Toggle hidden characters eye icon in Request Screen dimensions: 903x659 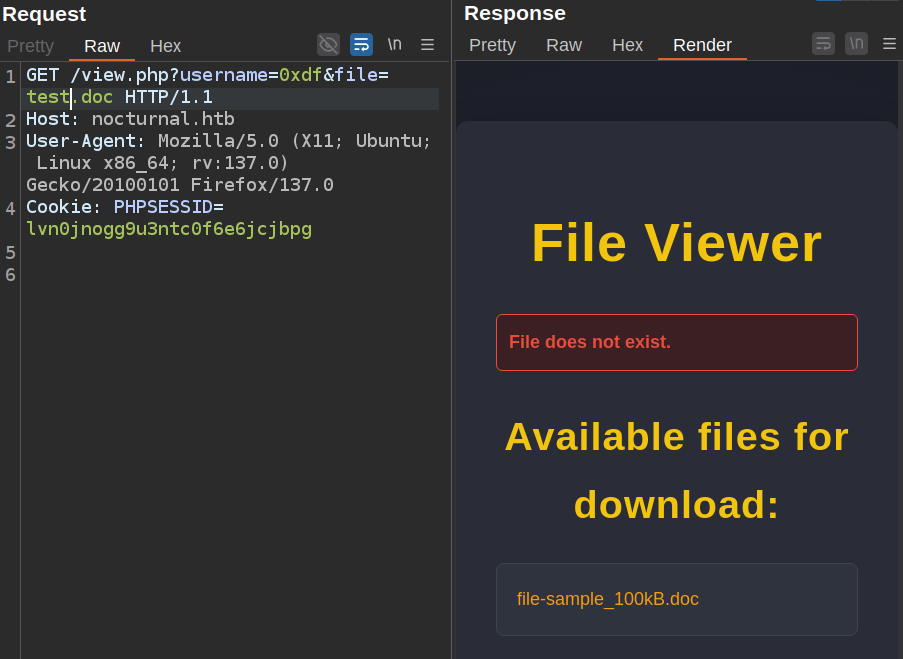(328, 44)
